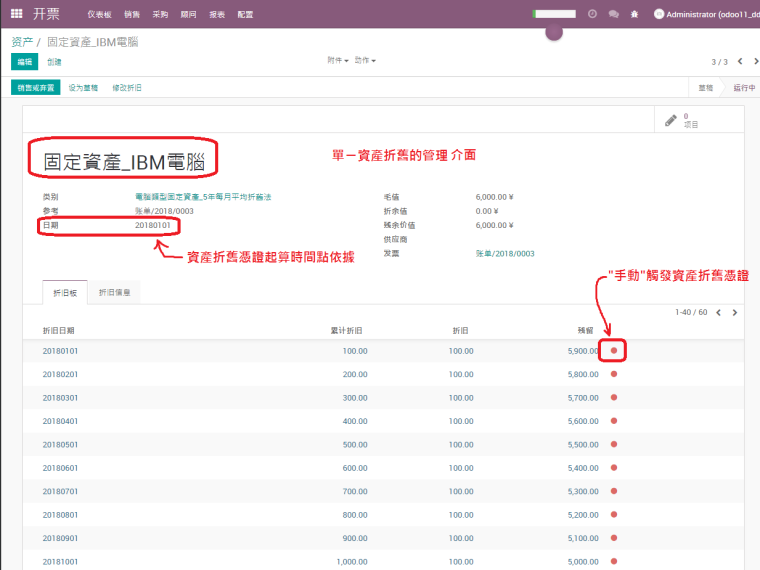
Task: Click the red post dot for 20180101
Action: point(614,350)
